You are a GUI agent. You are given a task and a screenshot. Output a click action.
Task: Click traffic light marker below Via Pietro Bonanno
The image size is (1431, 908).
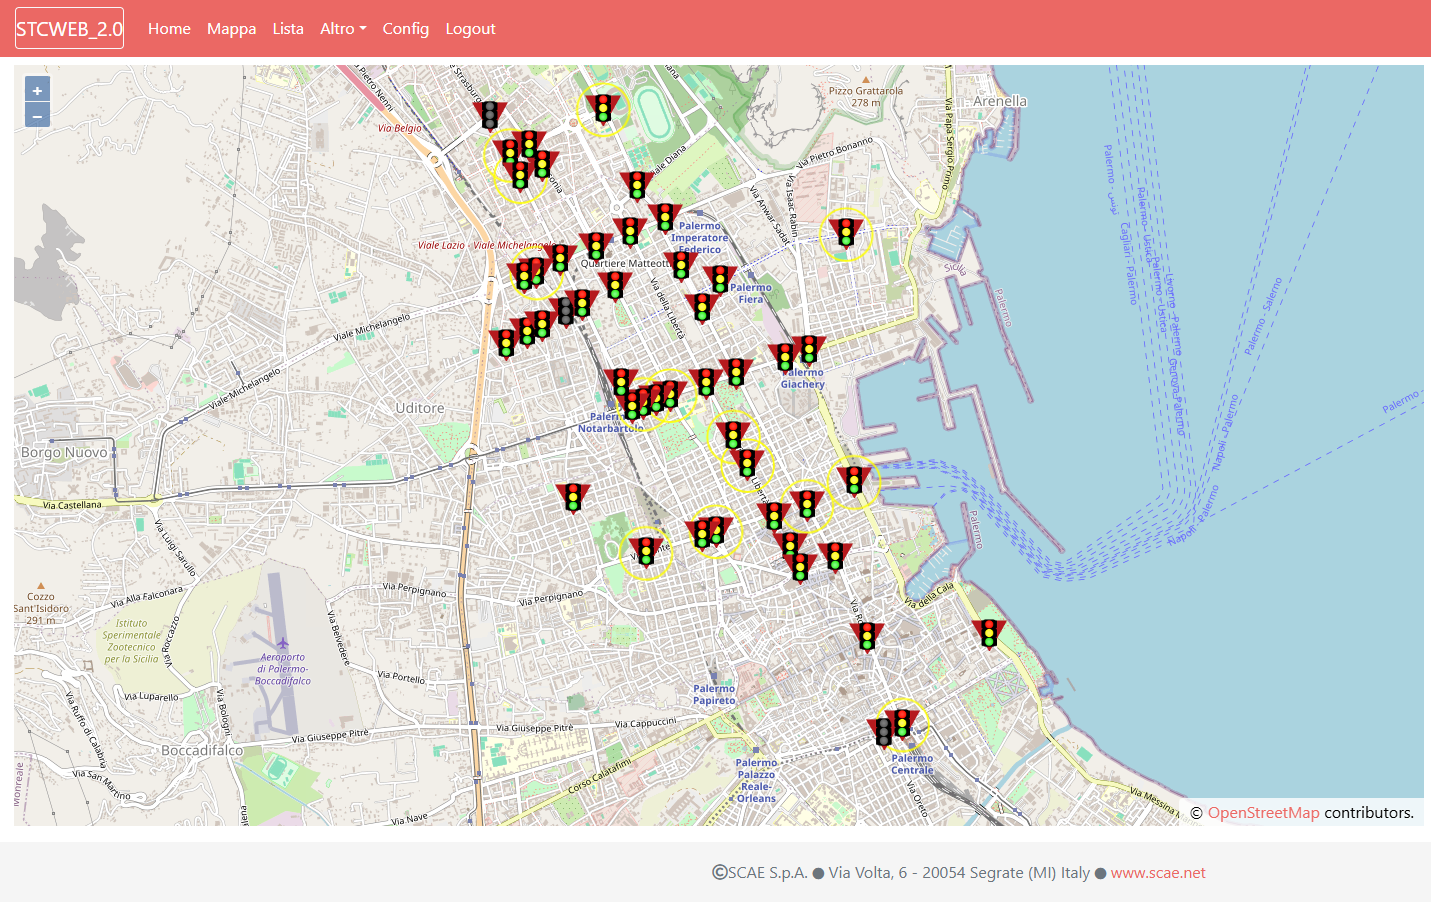tap(846, 232)
